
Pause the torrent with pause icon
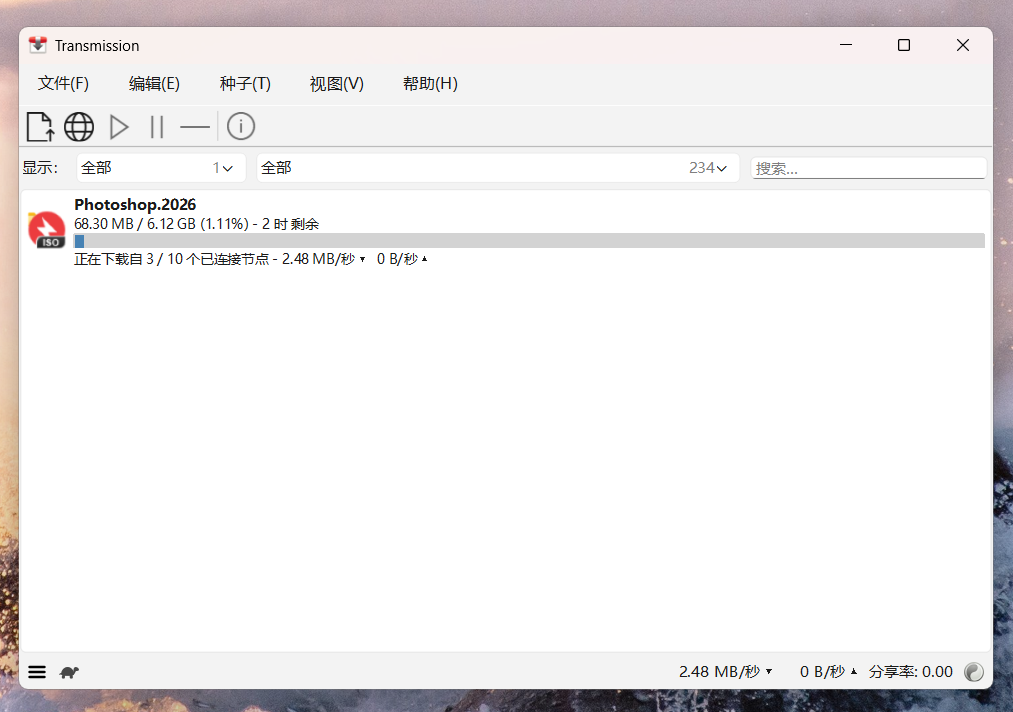pos(156,127)
